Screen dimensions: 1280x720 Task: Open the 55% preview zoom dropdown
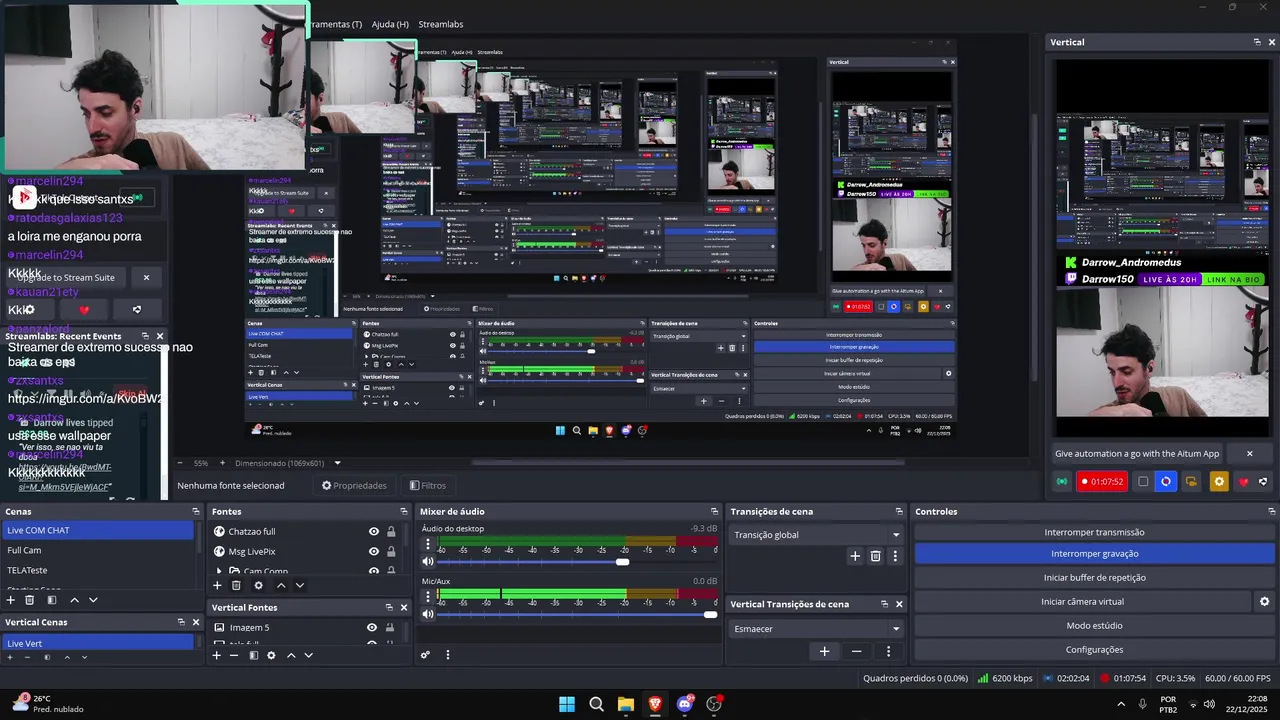click(201, 463)
